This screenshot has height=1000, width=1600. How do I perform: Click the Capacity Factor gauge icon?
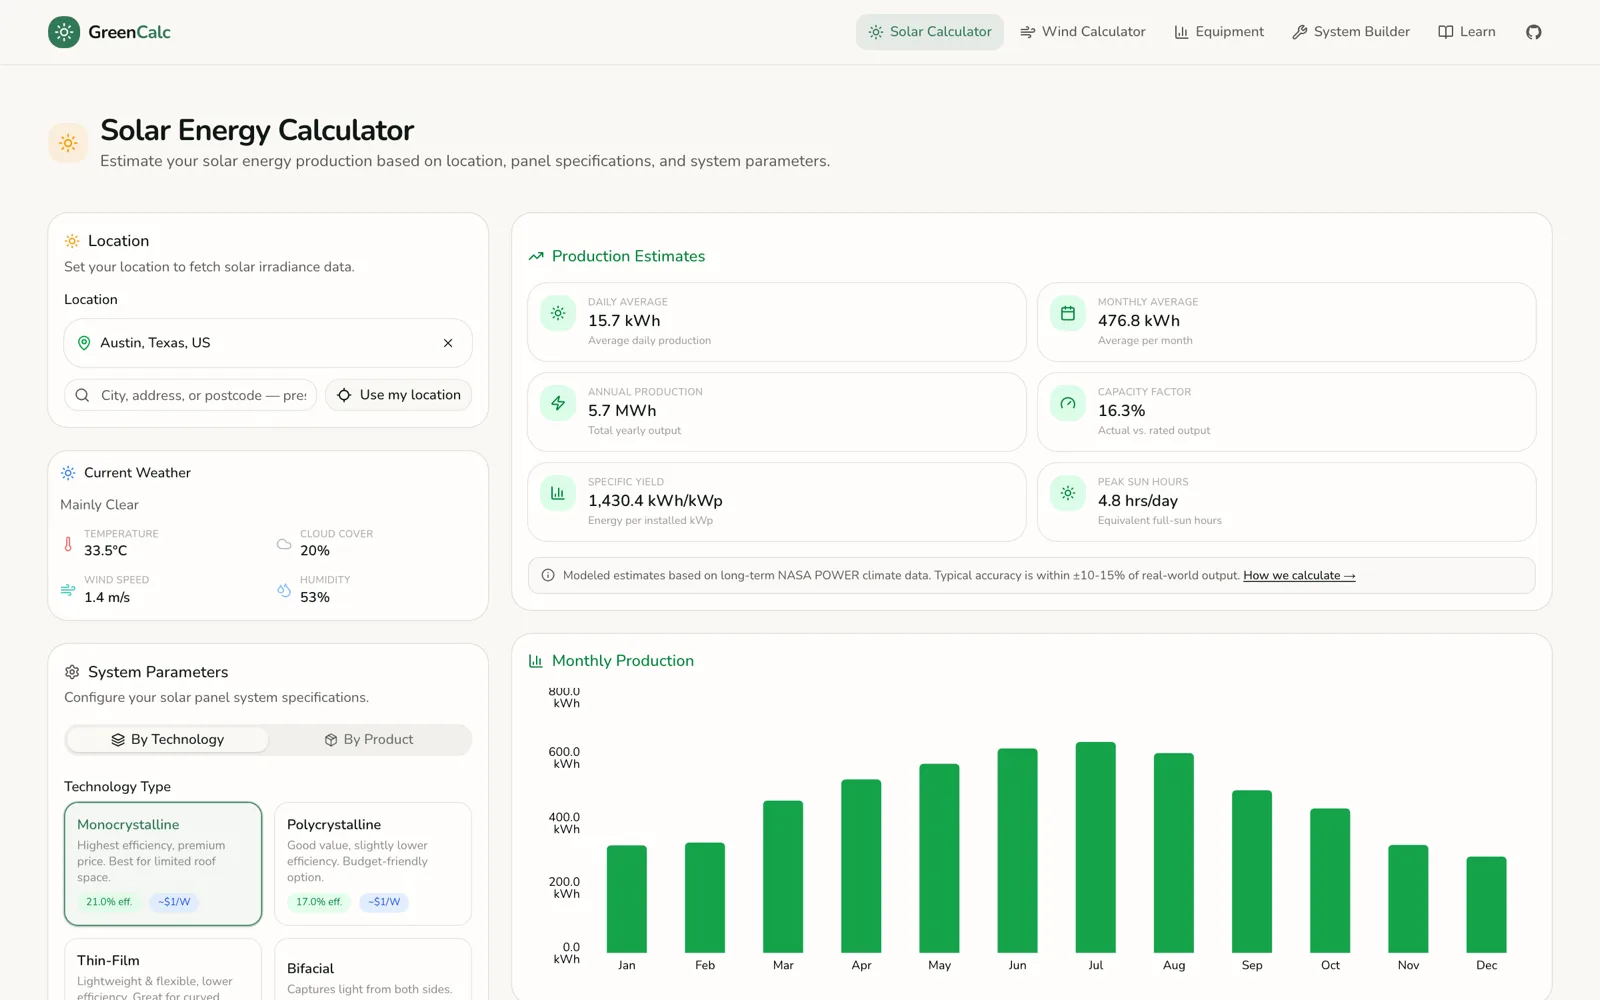pyautogui.click(x=1068, y=403)
